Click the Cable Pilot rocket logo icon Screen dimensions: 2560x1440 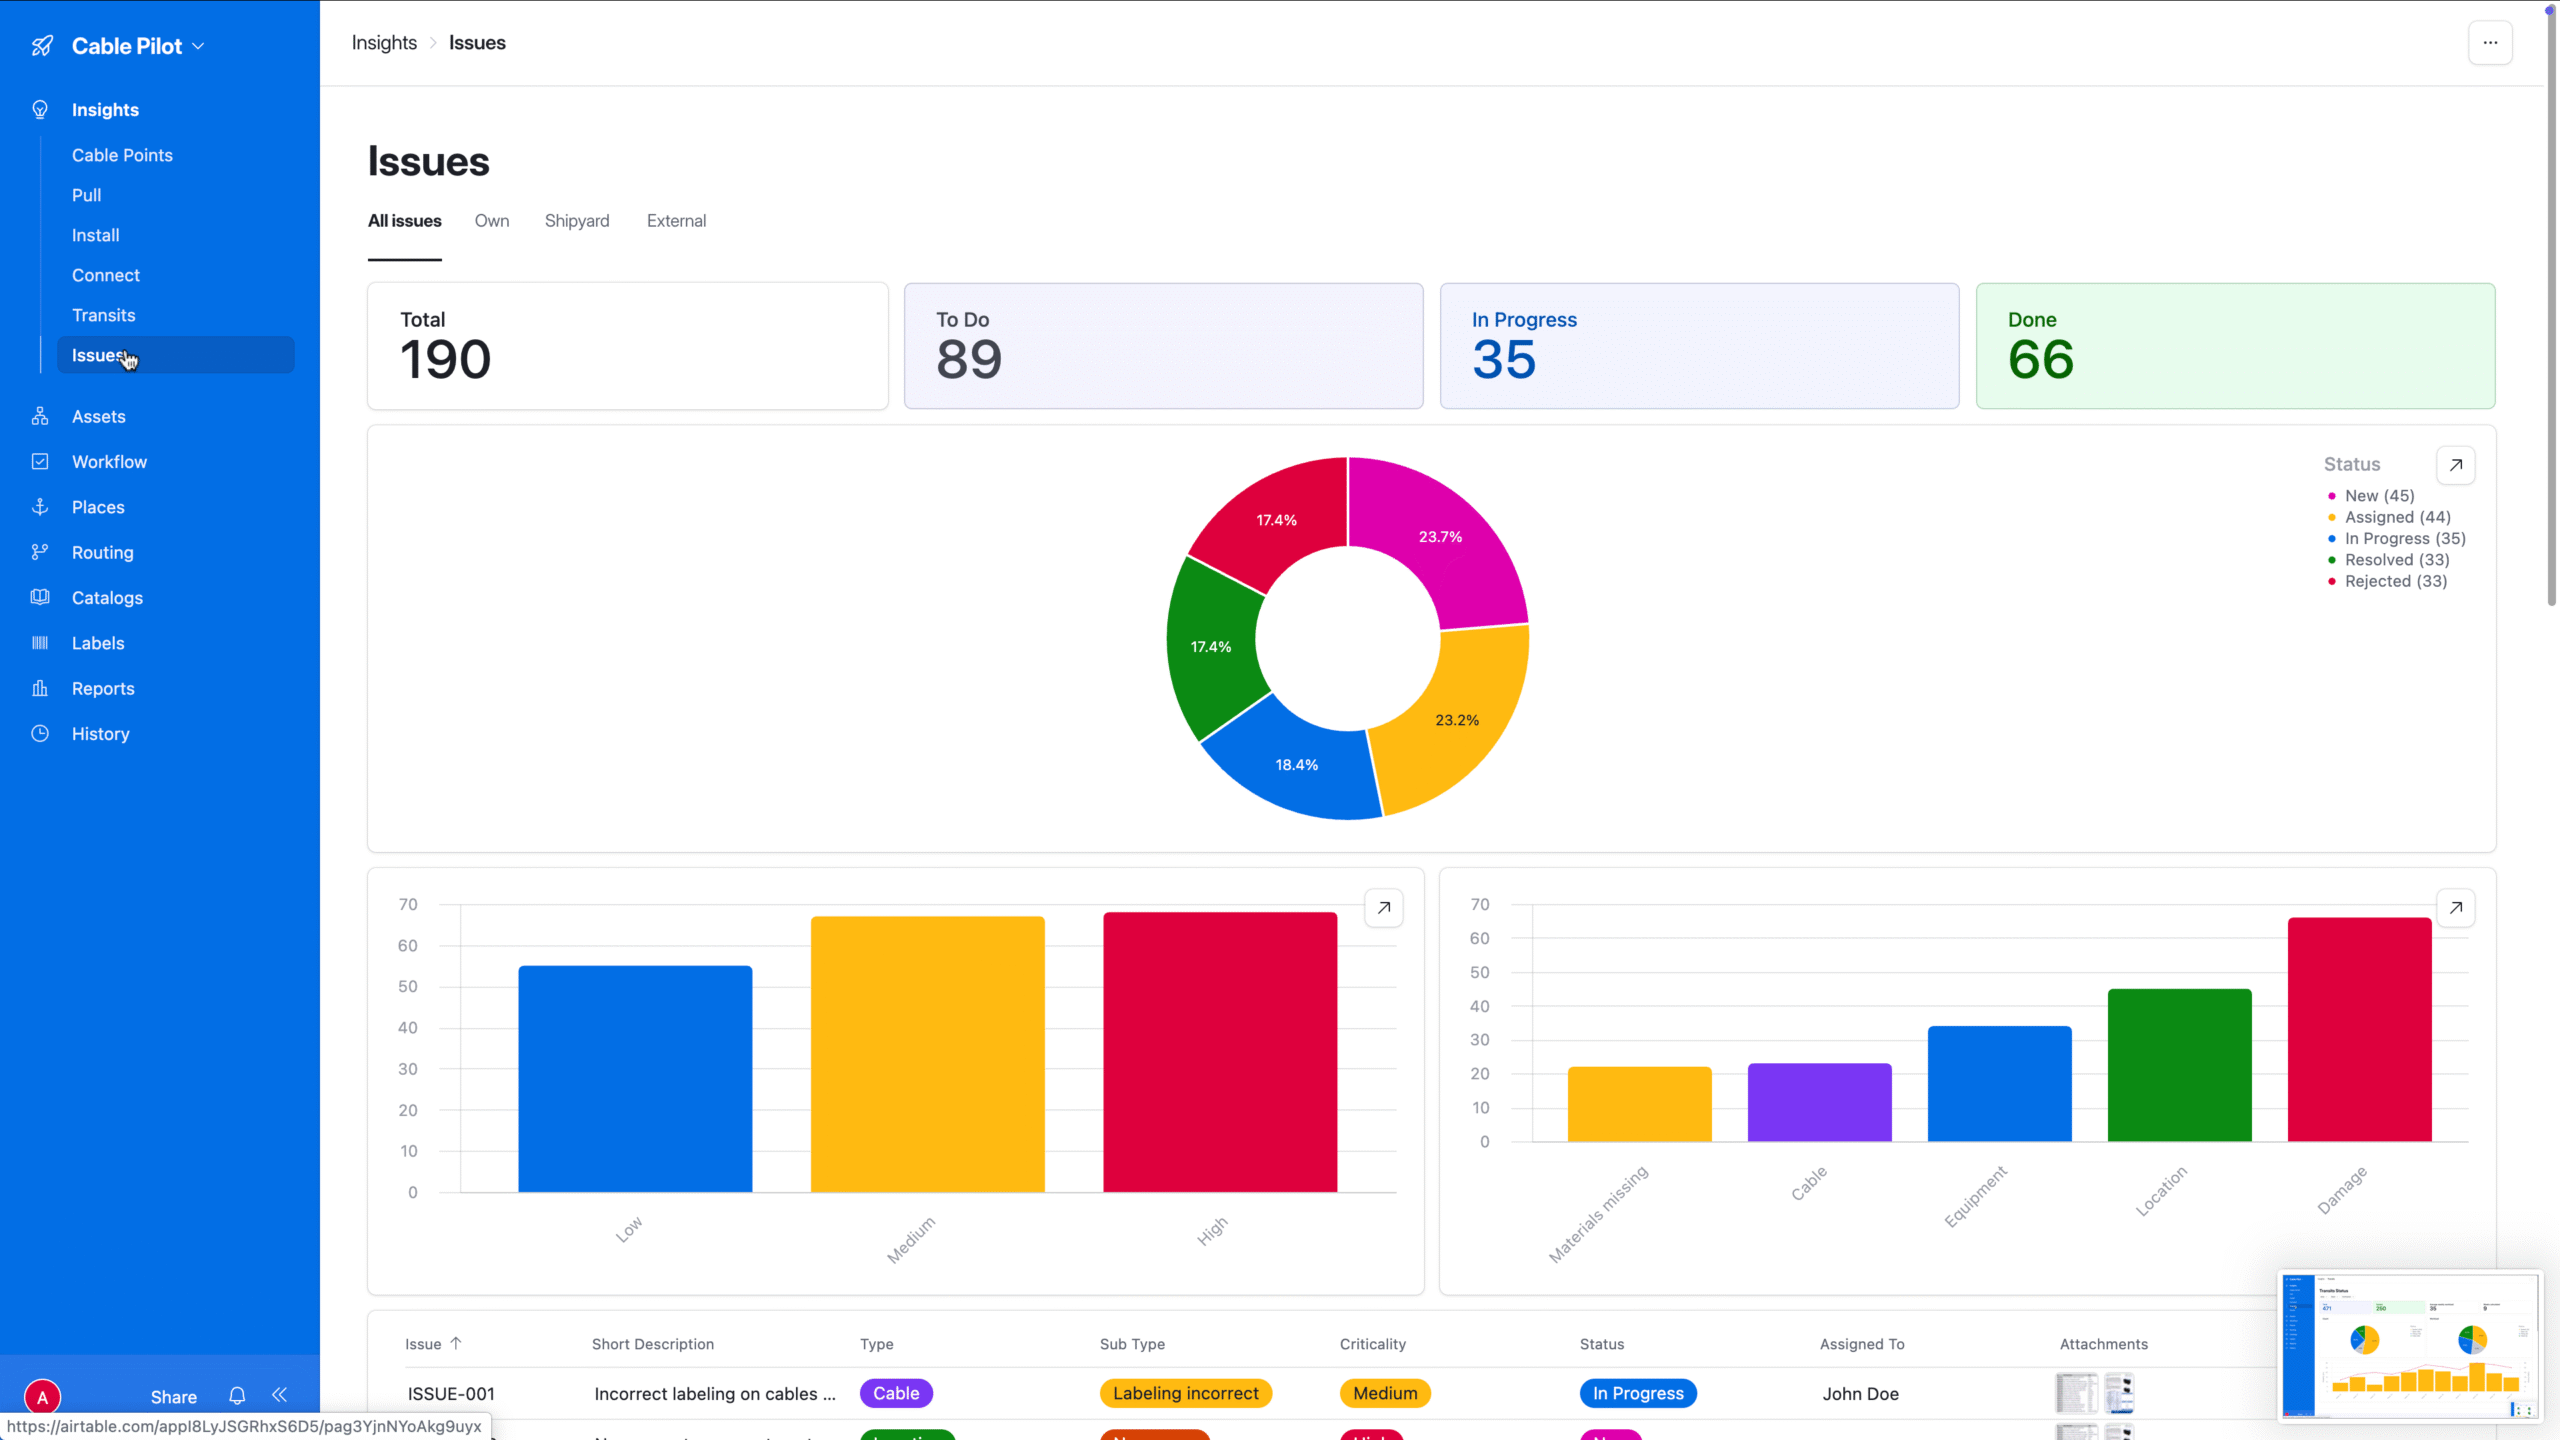point(42,46)
